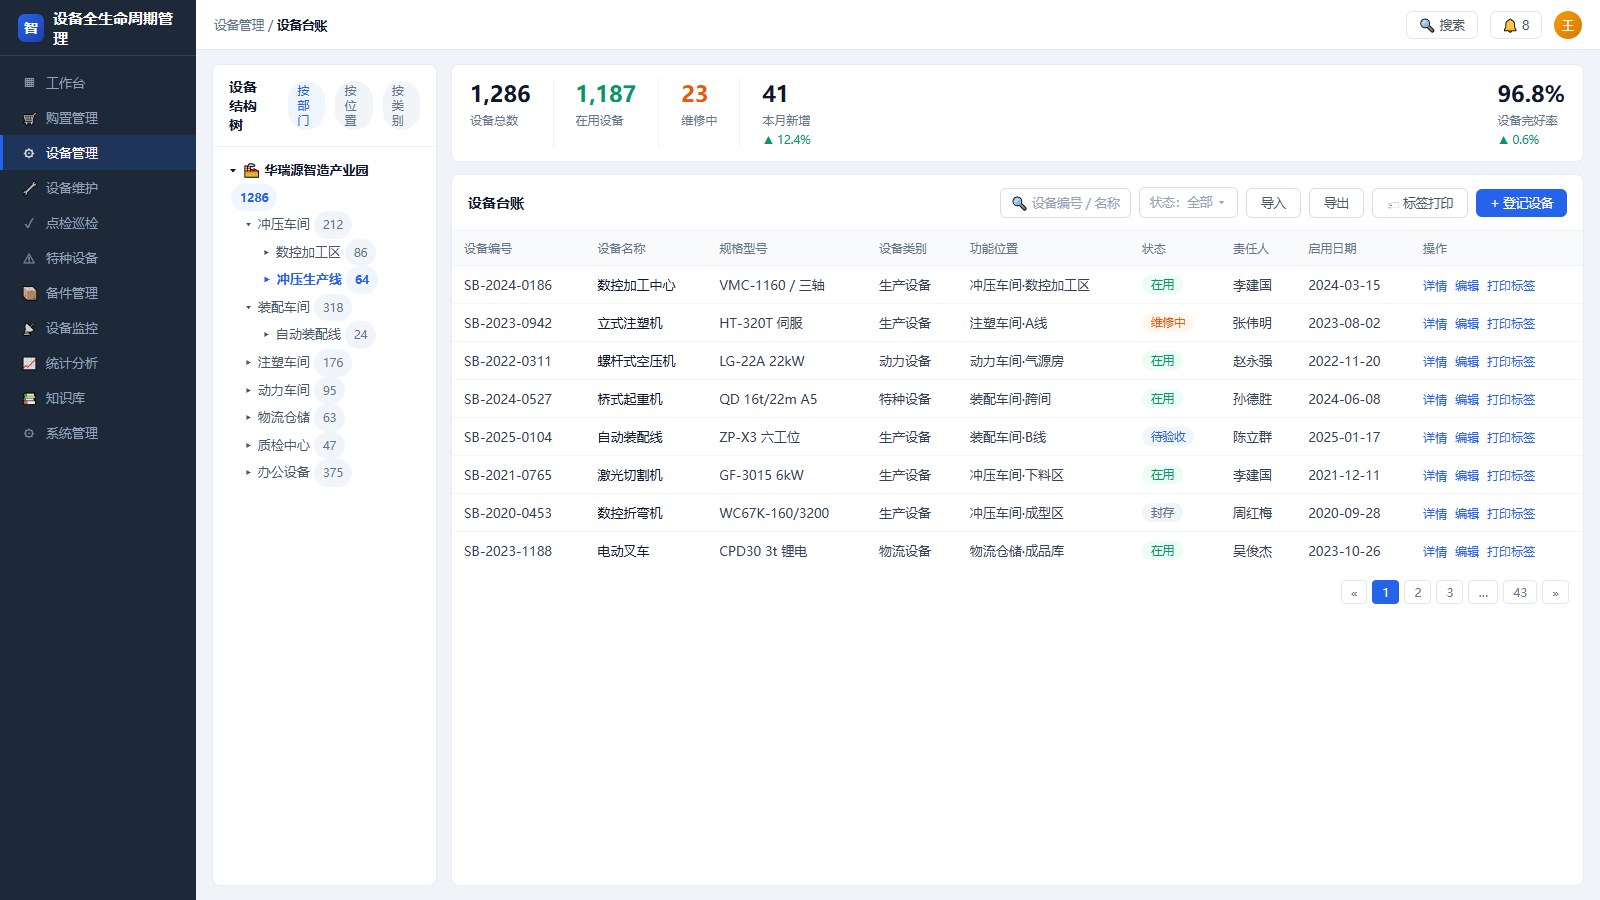Click the 设备管理 breadcrumb link

(239, 26)
